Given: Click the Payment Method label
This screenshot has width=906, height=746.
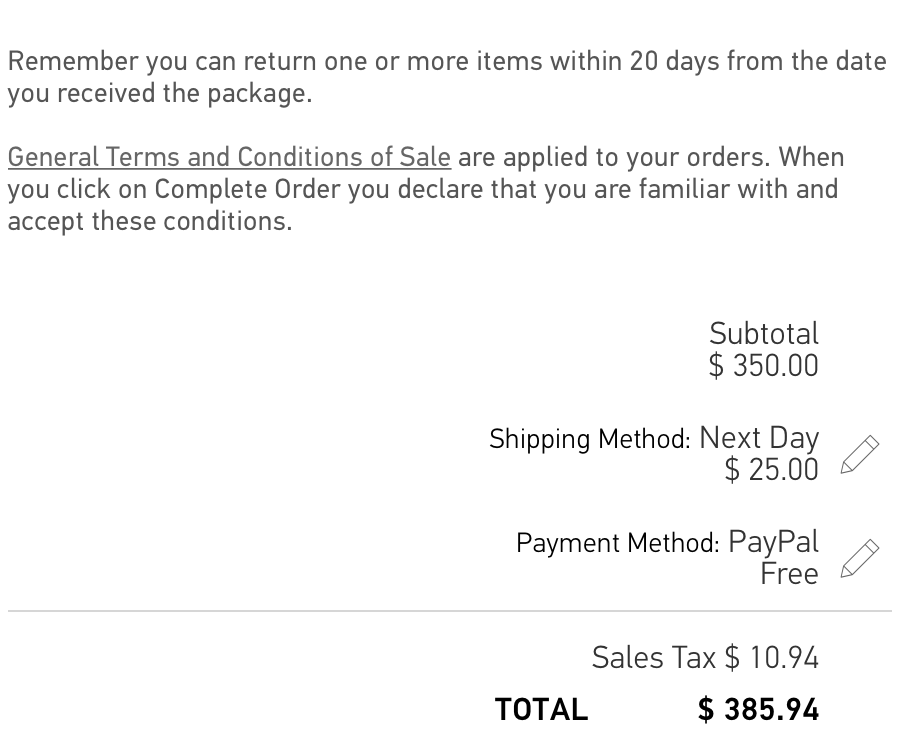Looking at the screenshot, I should coord(617,543).
